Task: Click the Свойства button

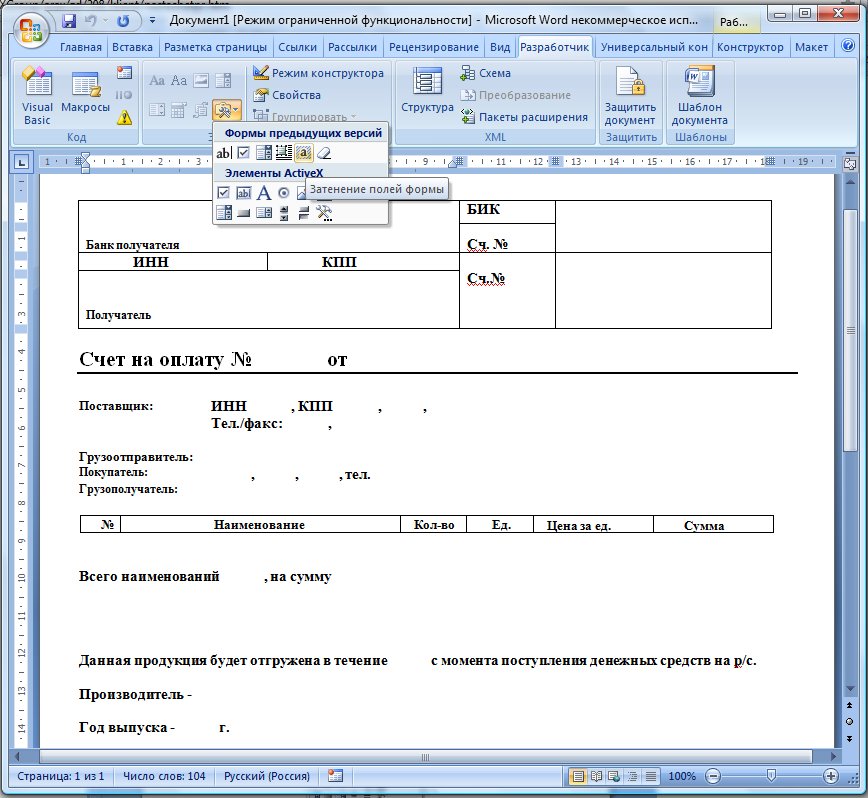Action: click(288, 95)
